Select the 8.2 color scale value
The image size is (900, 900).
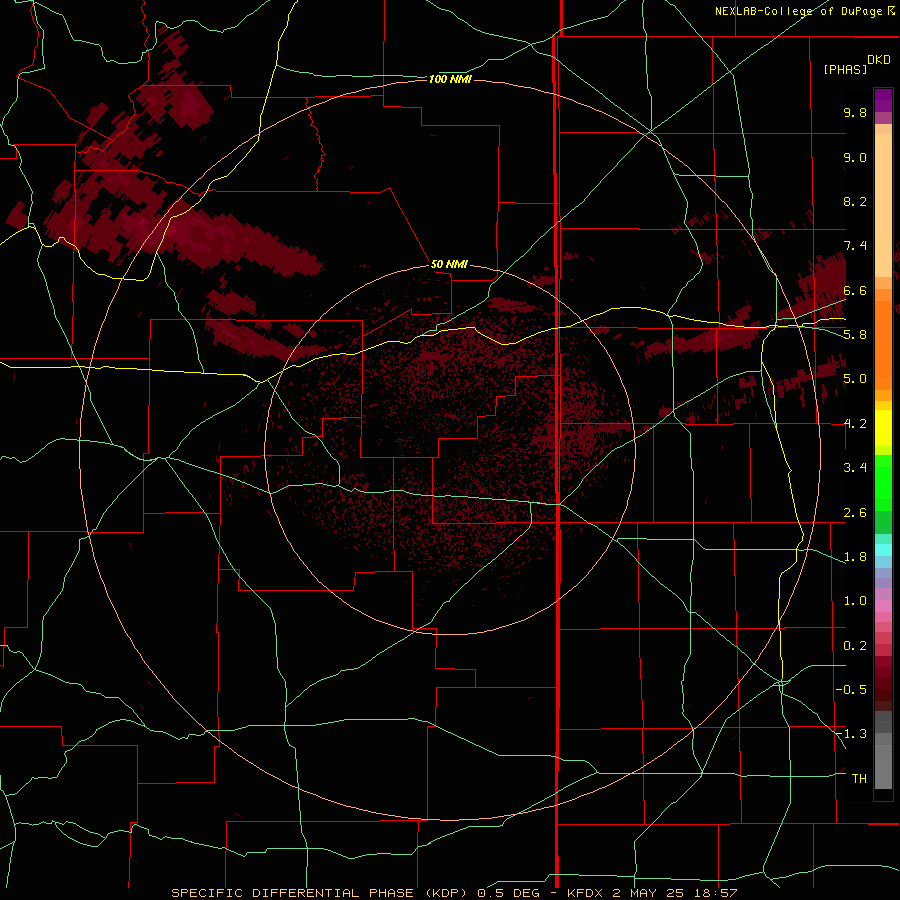(855, 201)
